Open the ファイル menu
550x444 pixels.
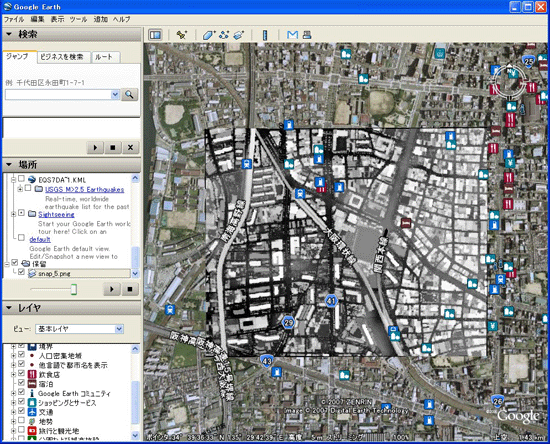click(14, 19)
